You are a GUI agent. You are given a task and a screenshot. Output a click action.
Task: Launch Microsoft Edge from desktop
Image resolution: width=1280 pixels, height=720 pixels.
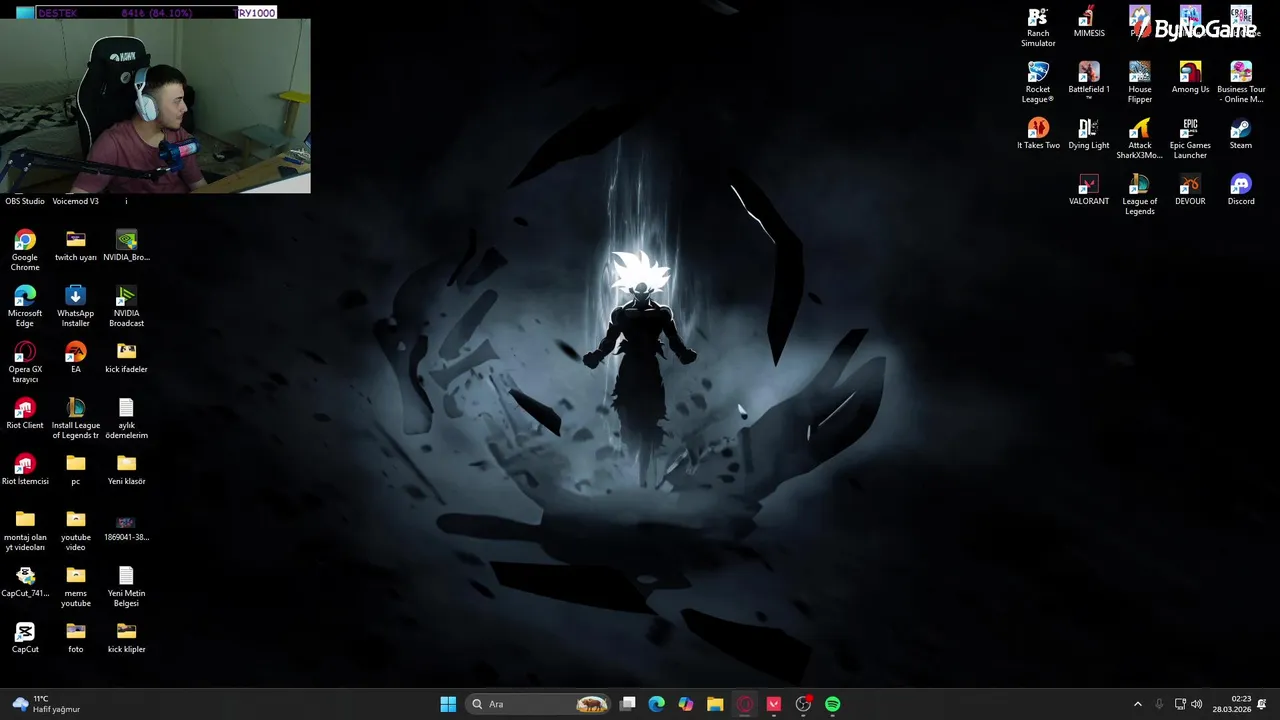point(25,305)
